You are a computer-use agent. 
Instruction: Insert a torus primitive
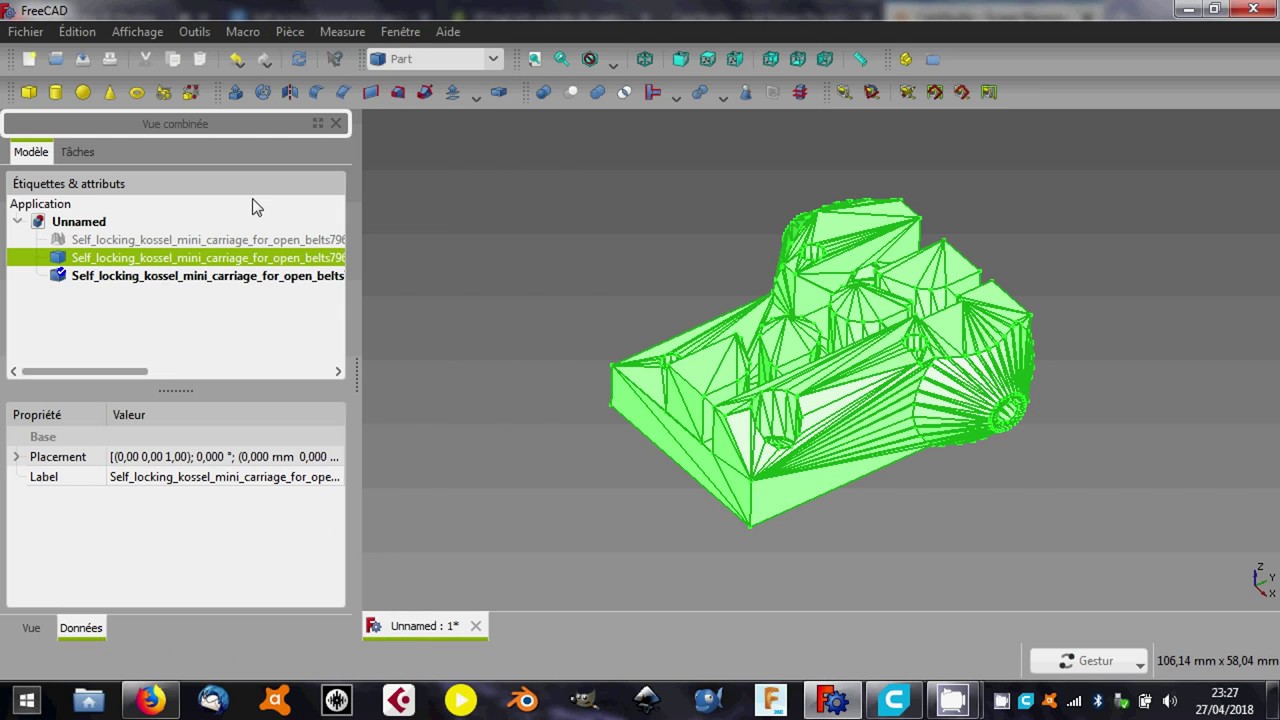[137, 92]
